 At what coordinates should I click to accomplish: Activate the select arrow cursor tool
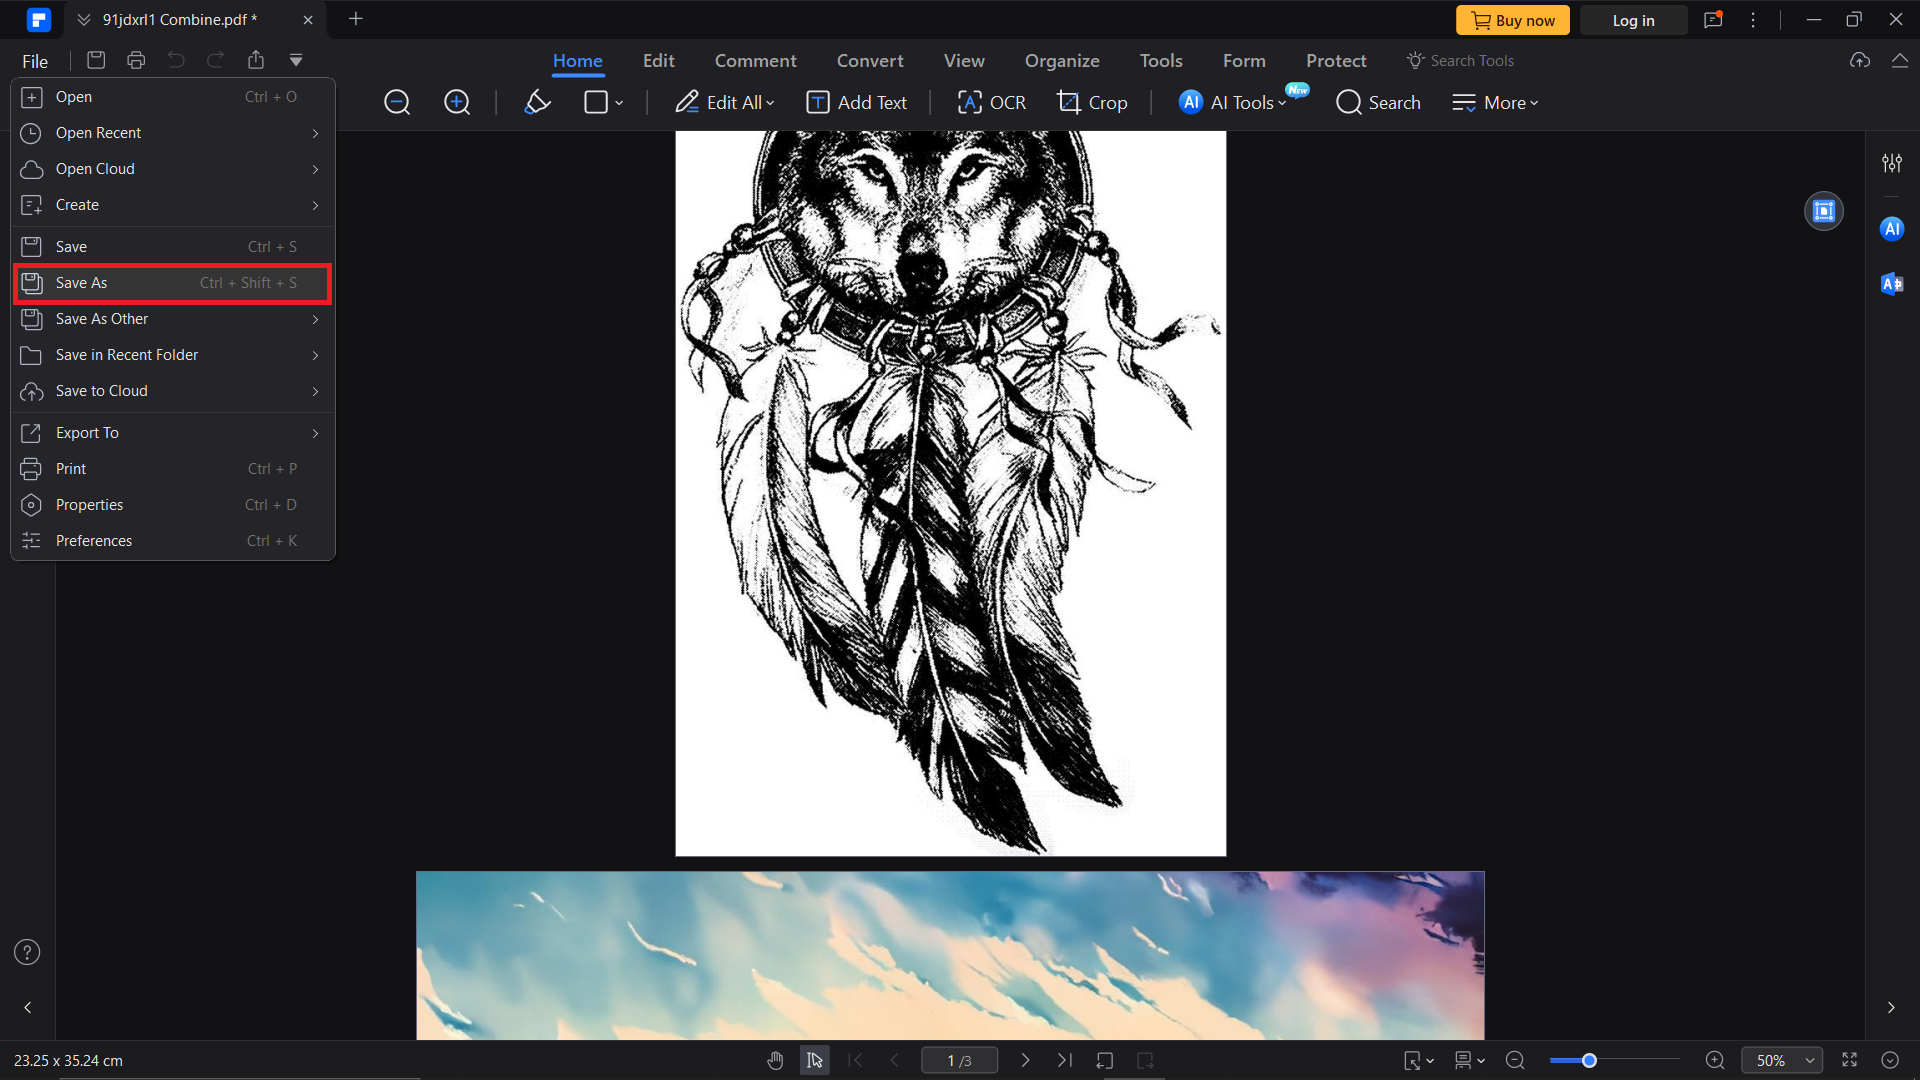(x=814, y=1060)
